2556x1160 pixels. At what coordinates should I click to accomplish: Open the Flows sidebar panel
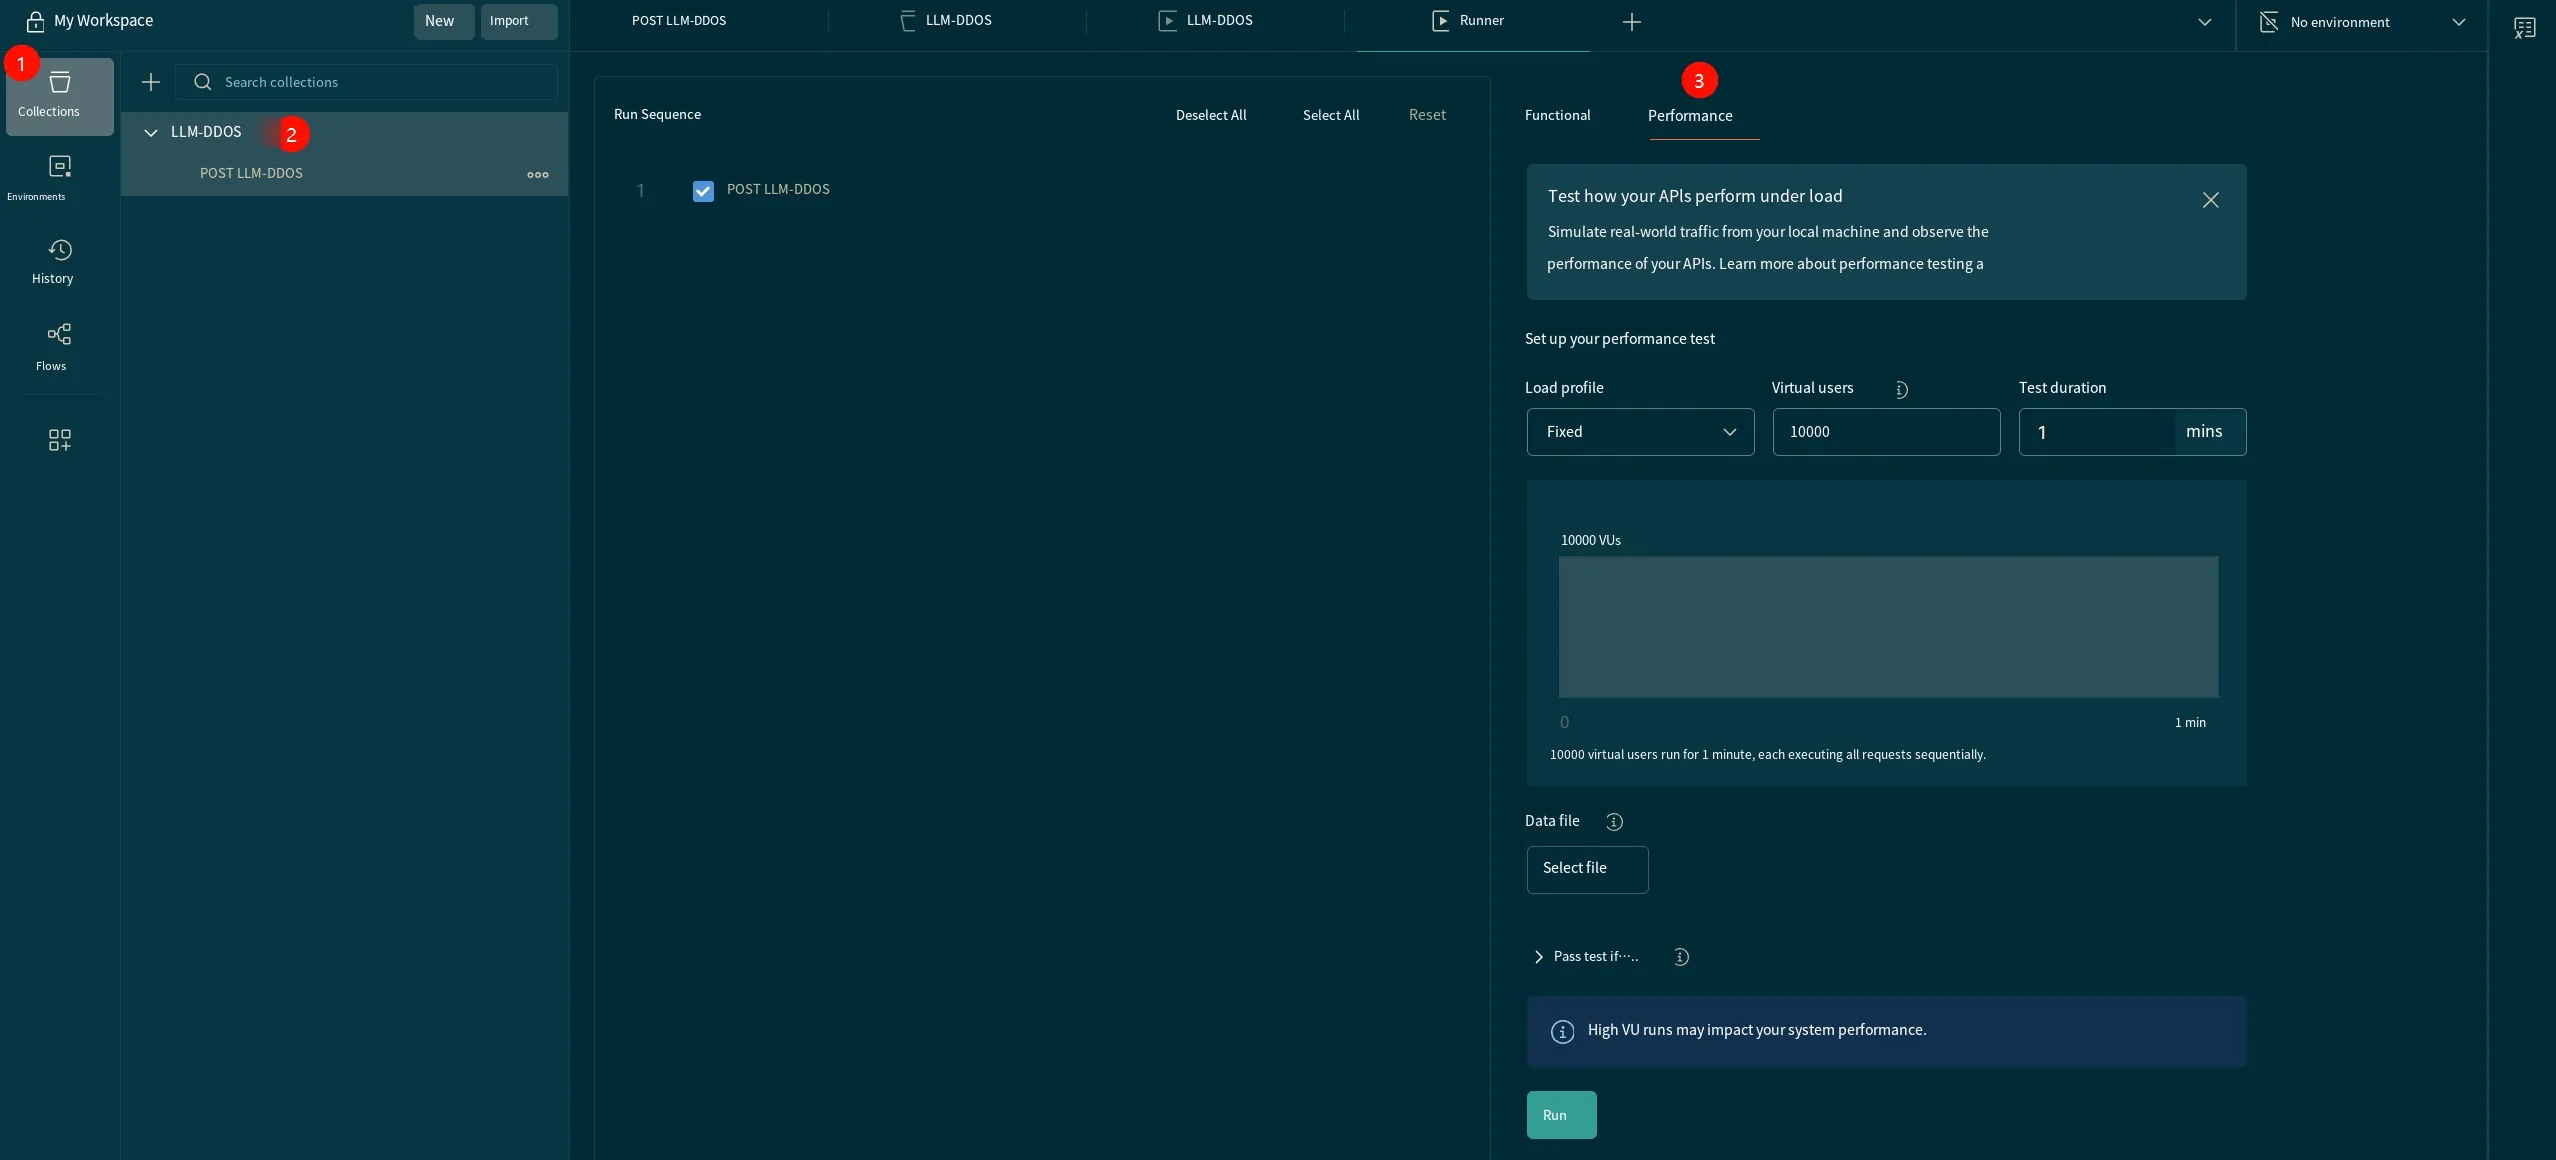pos(59,346)
